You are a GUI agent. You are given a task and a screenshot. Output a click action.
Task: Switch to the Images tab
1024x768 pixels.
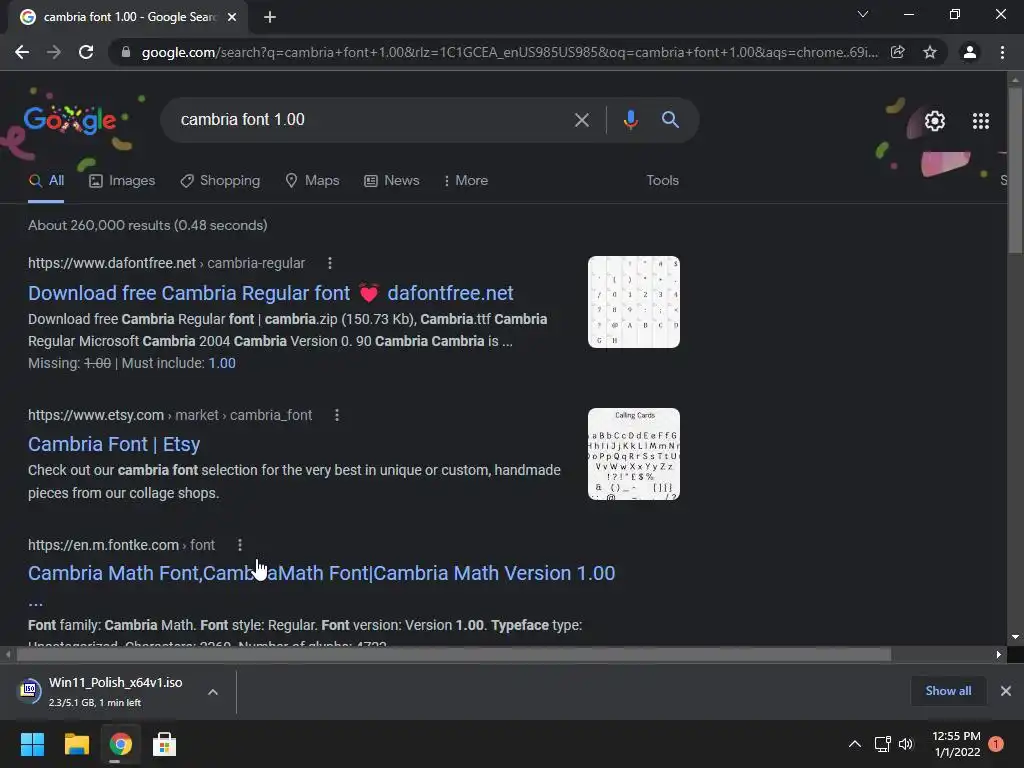click(122, 181)
